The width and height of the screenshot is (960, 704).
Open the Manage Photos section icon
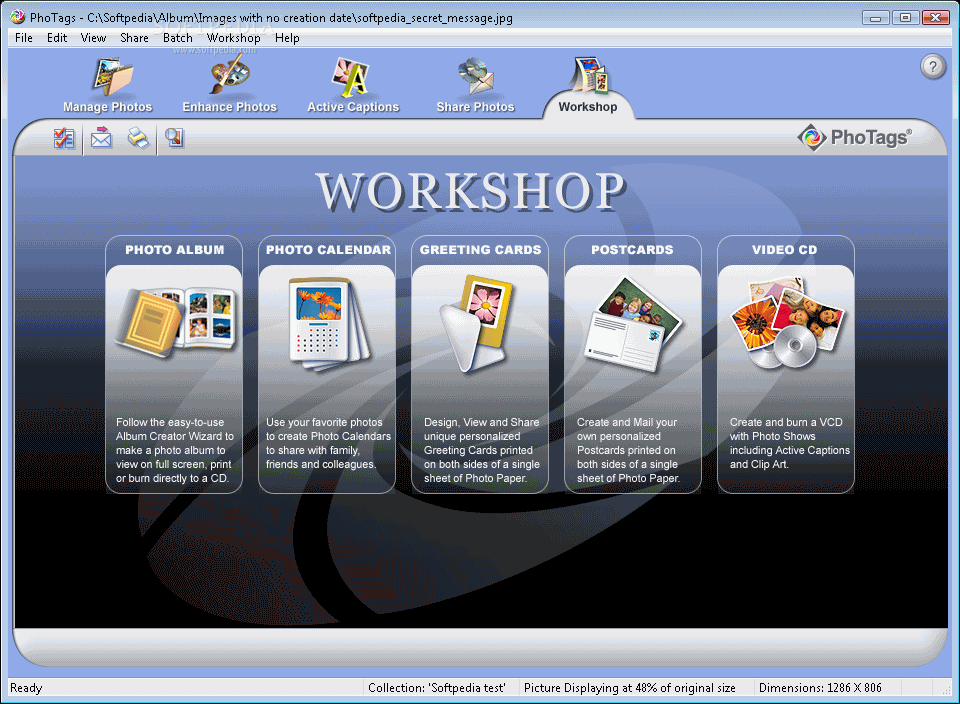coord(113,76)
